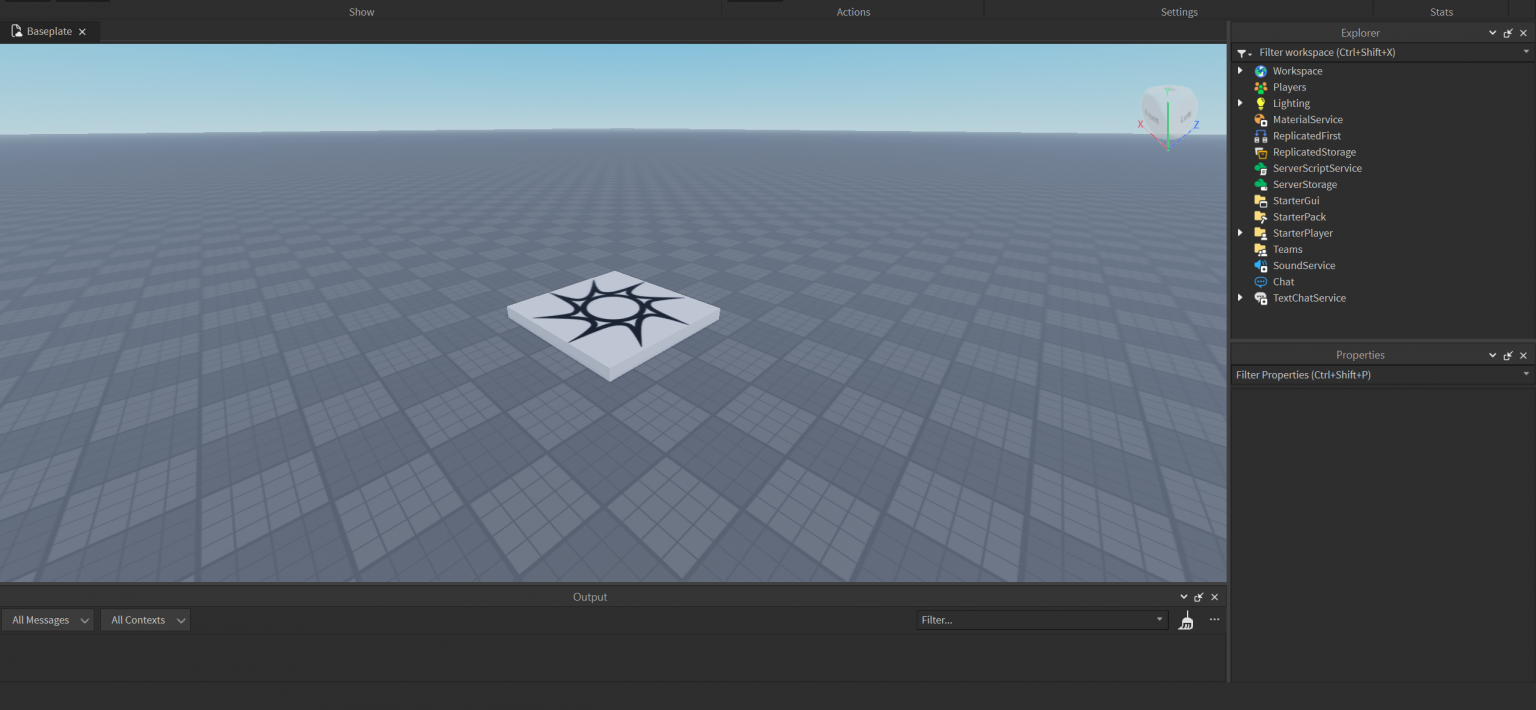Select the StarterGui folder icon
Image resolution: width=1536 pixels, height=710 pixels.
pos(1261,200)
